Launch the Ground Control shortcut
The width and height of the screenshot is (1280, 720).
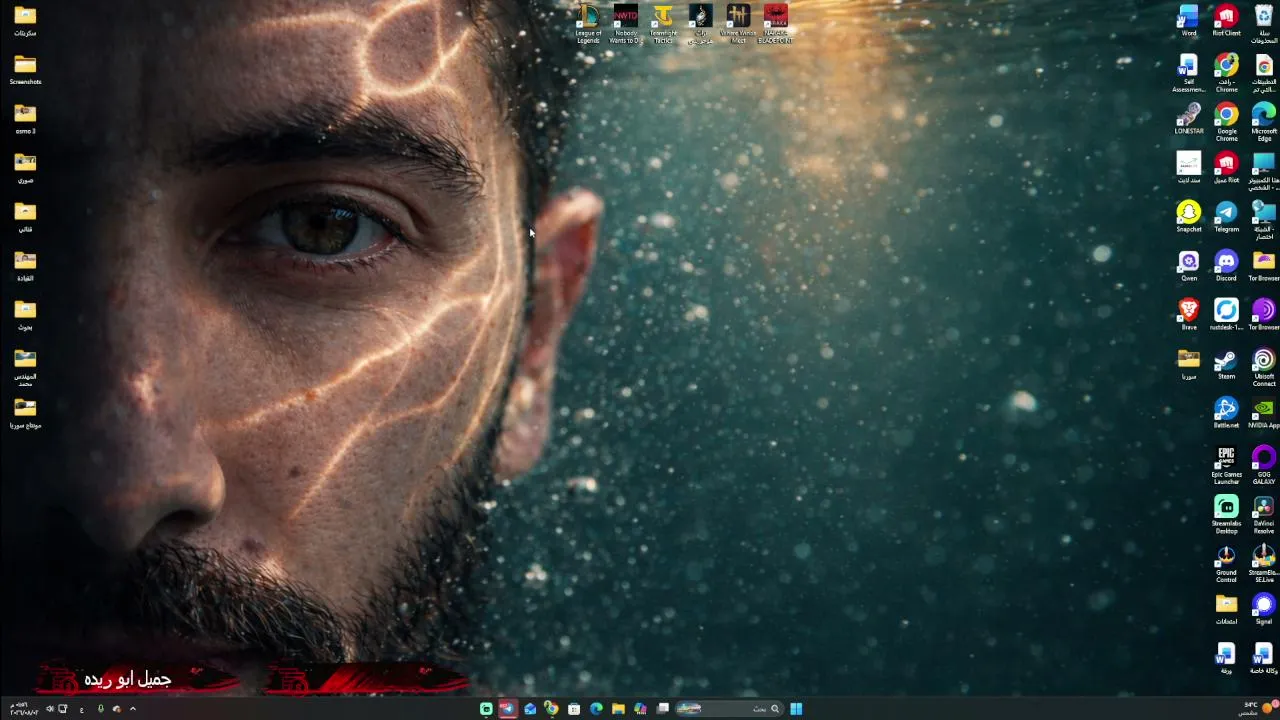coord(1226,563)
